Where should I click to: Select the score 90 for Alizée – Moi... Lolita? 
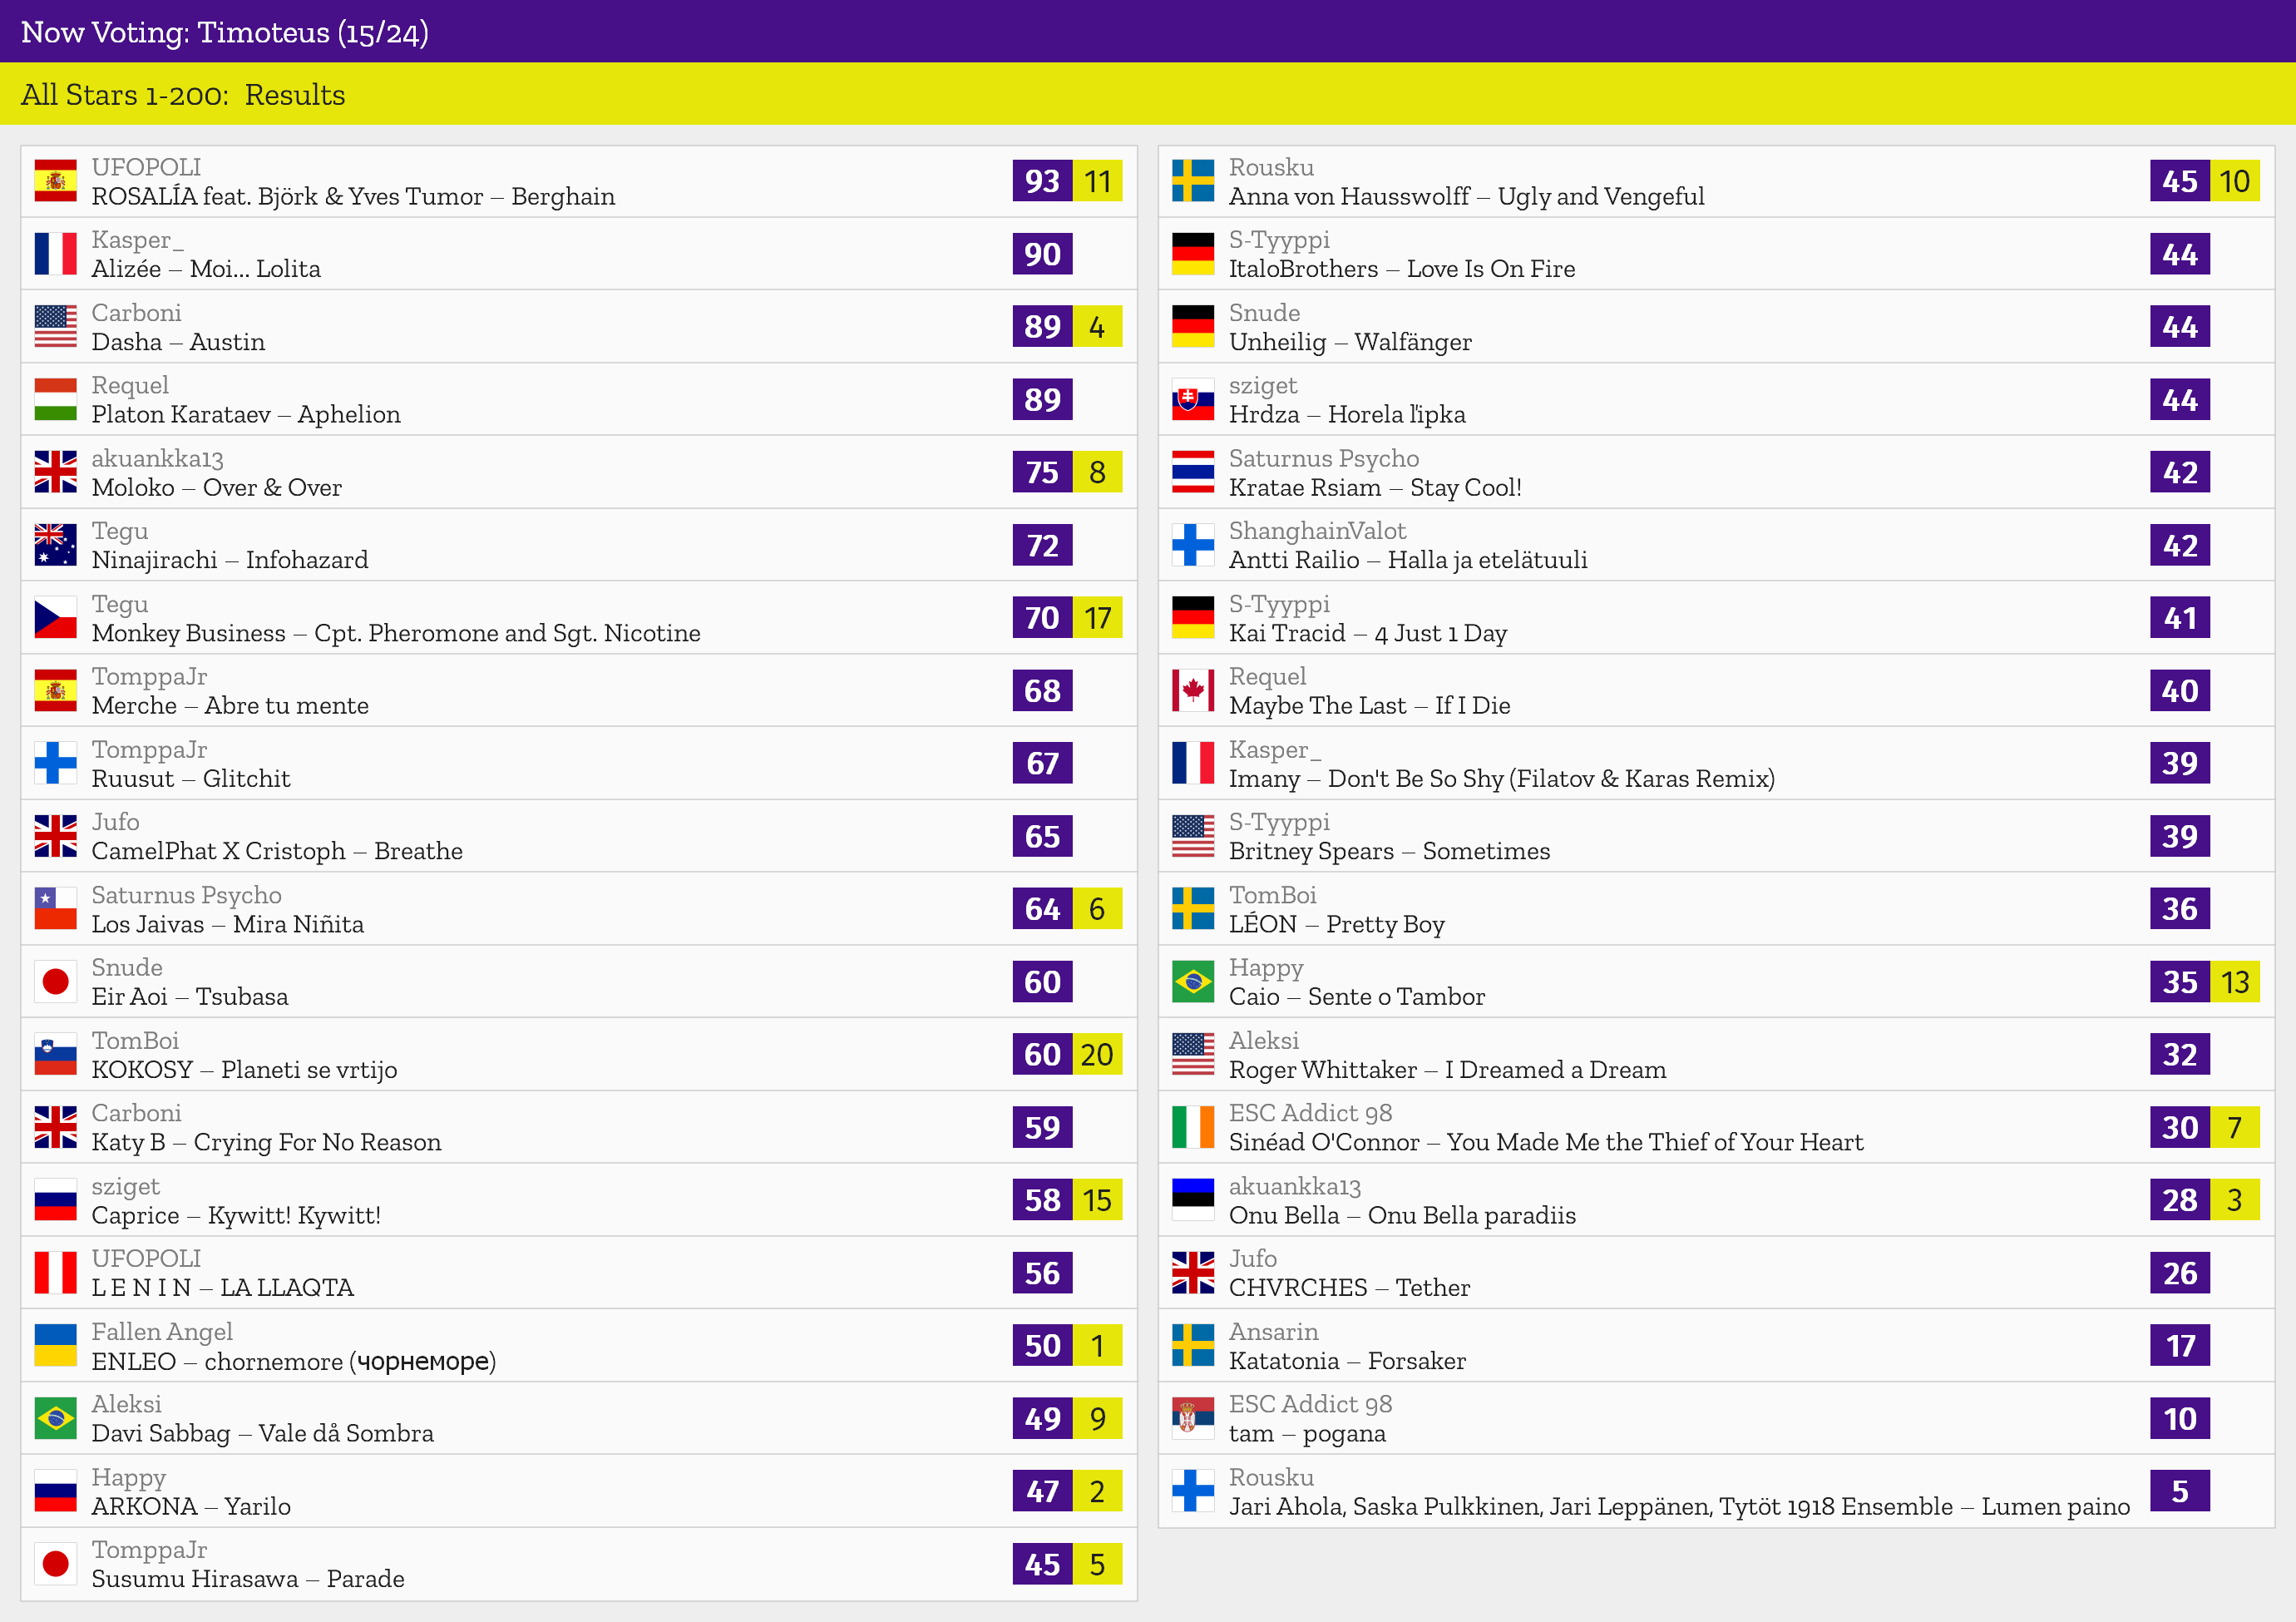tap(1042, 254)
